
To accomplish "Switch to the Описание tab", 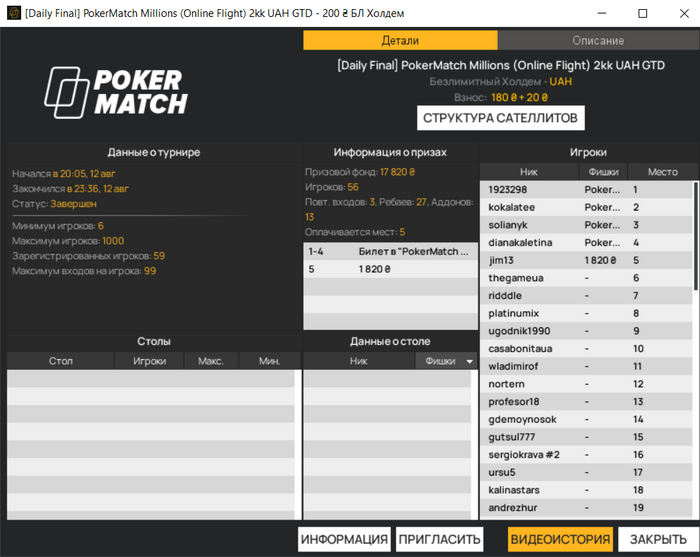I will 598,41.
